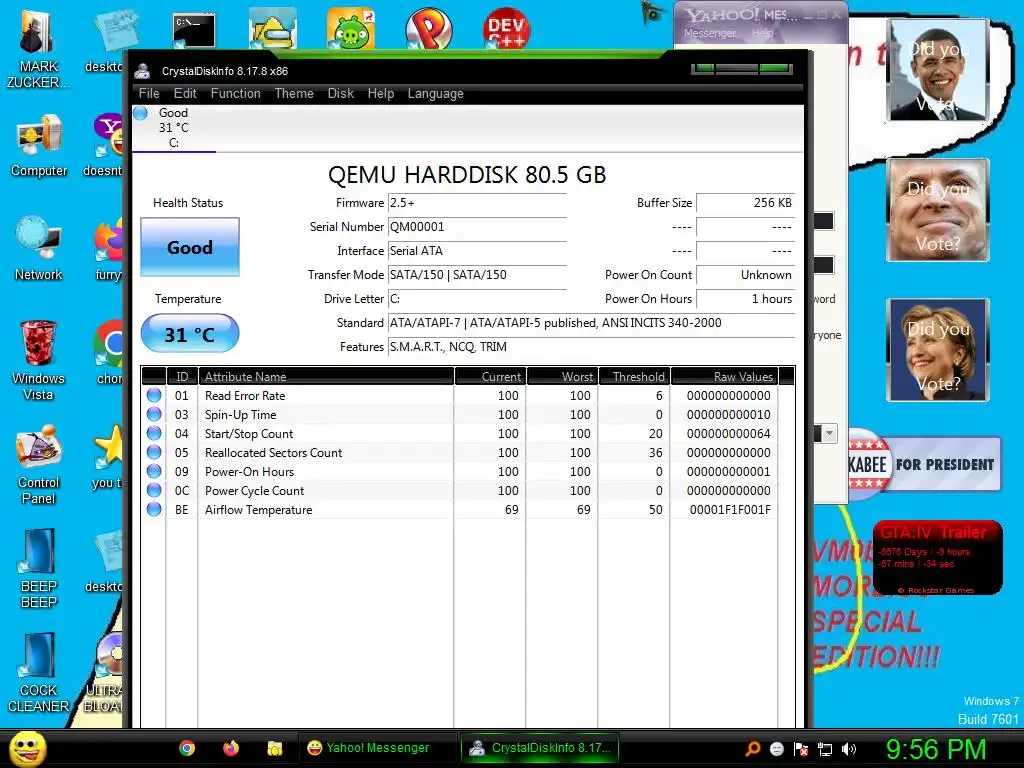Open the MARK ZUCKER... desktop icon
The height and width of the screenshot is (768, 1024).
(x=38, y=48)
